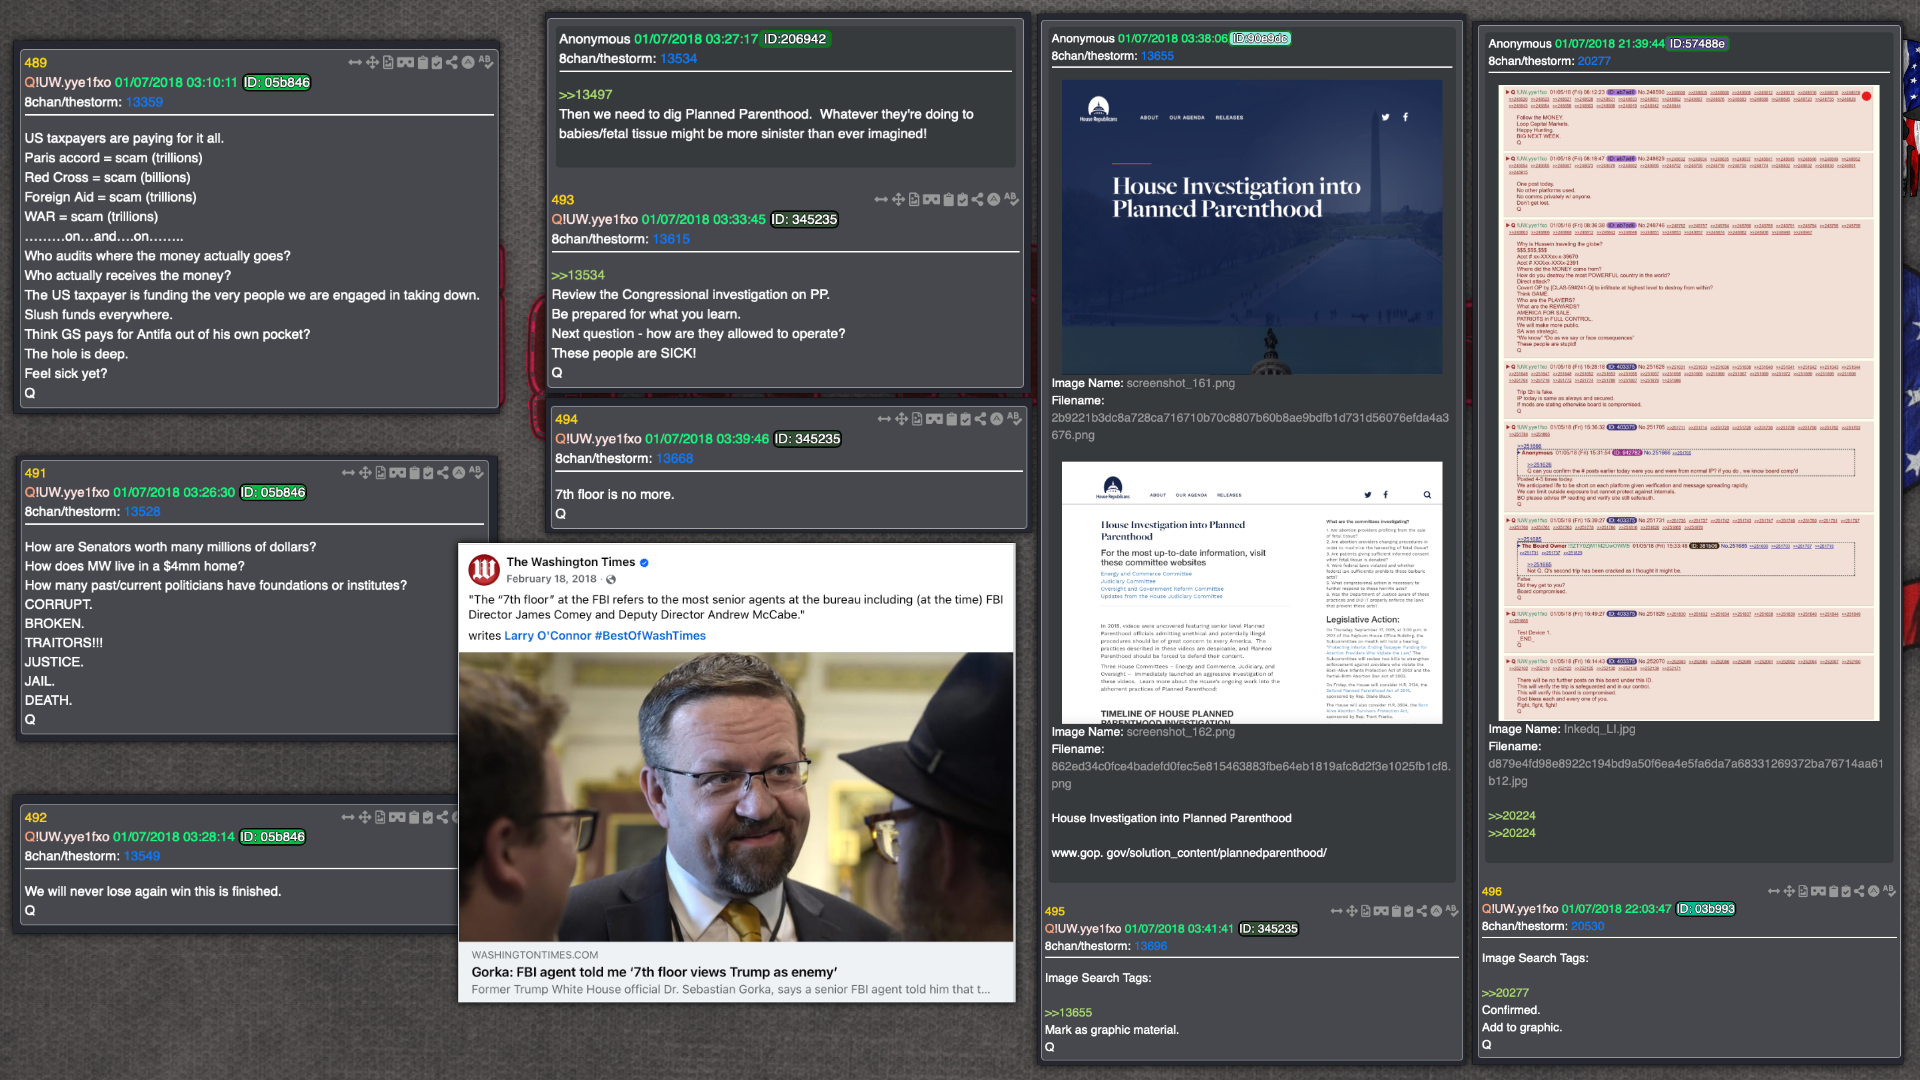Image resolution: width=1920 pixels, height=1080 pixels.
Task: Click the image file icon on post 492
Action: (x=381, y=817)
